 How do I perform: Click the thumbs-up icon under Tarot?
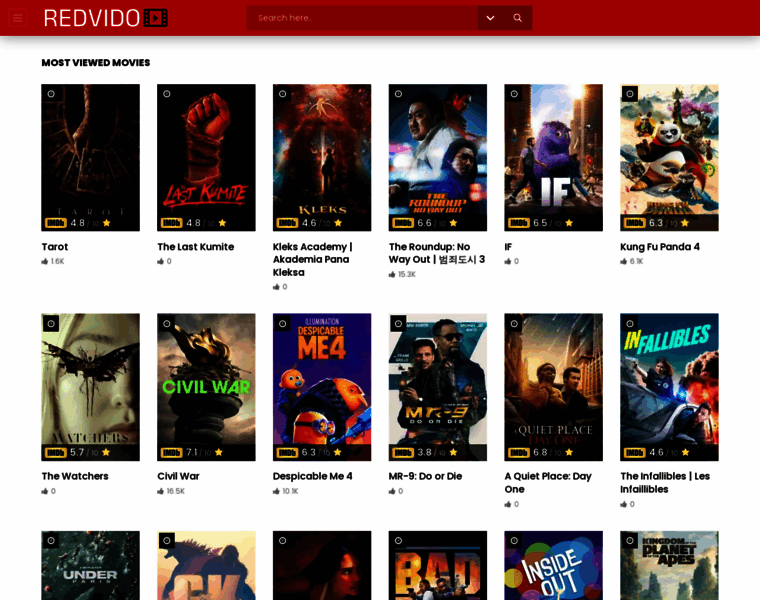pyautogui.click(x=45, y=261)
